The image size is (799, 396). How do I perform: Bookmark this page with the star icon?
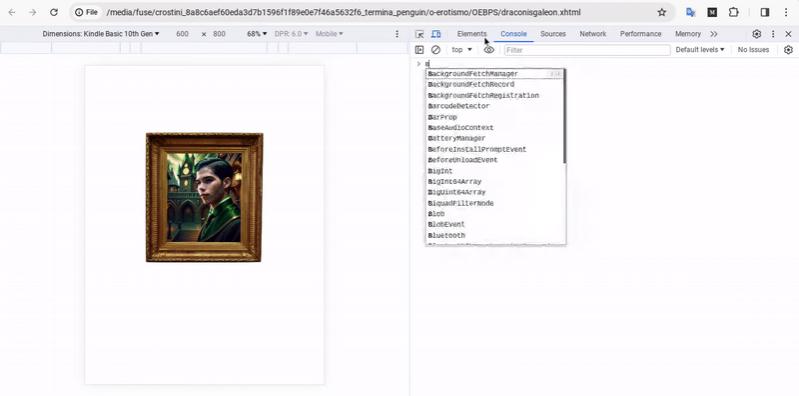point(661,12)
